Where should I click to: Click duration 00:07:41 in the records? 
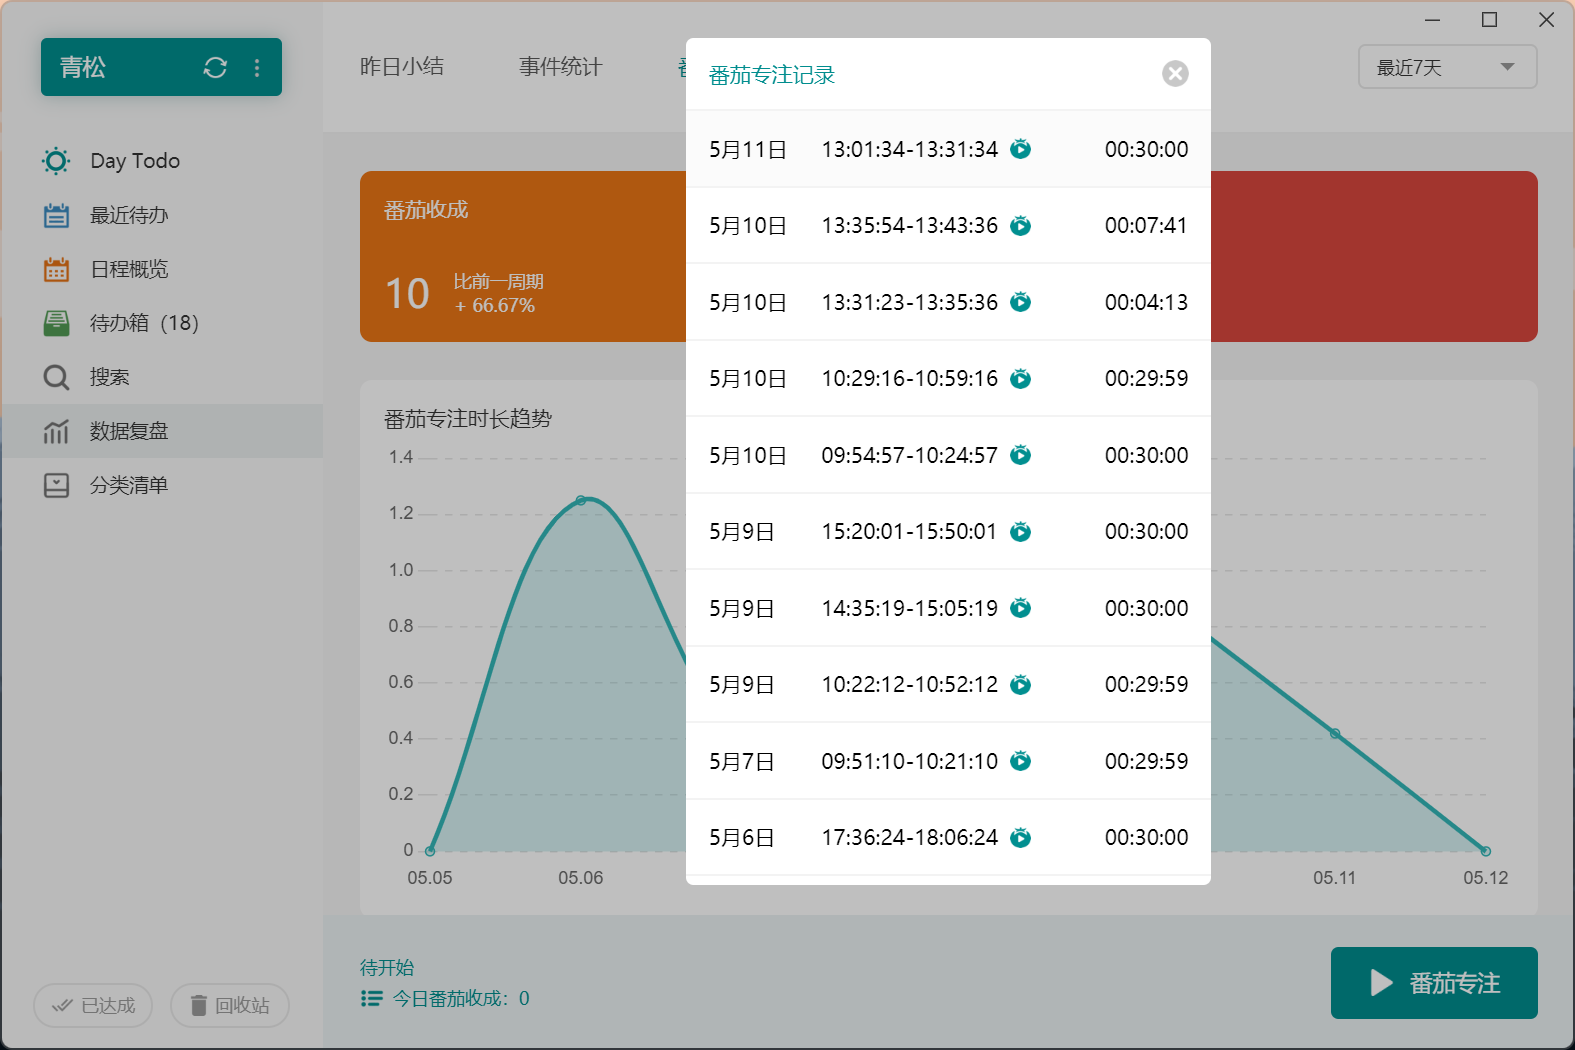[x=1146, y=225]
